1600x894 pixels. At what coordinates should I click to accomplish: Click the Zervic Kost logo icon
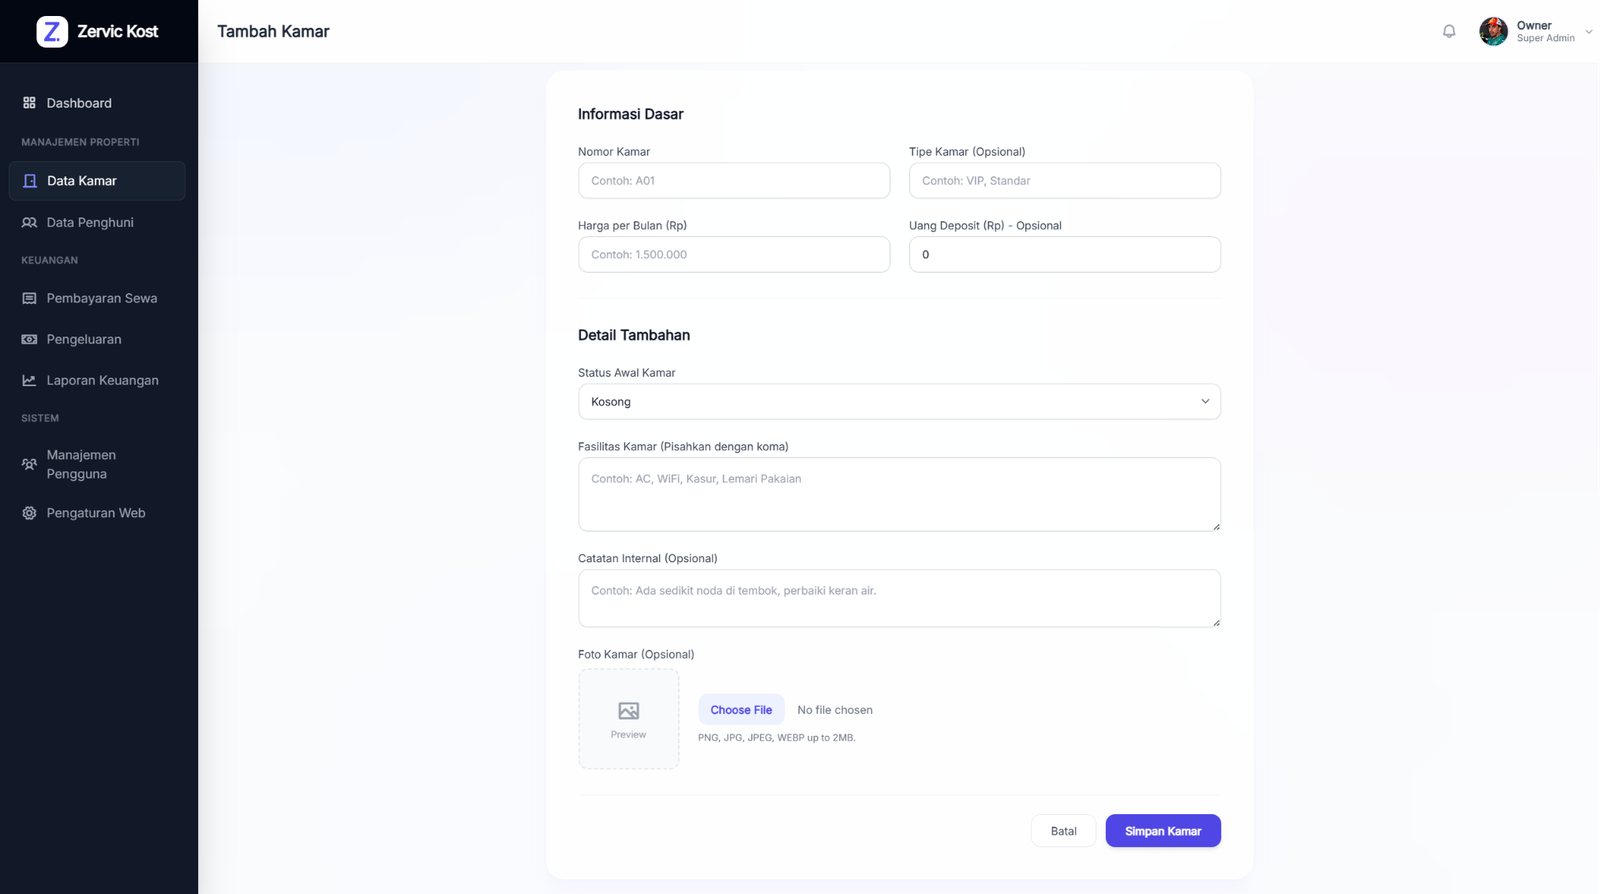pos(52,31)
